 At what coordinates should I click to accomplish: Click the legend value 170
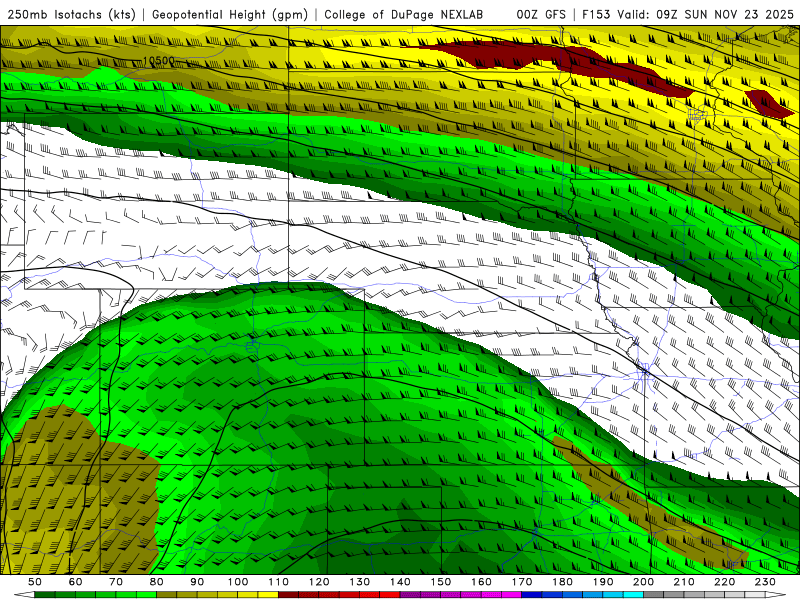tap(522, 582)
